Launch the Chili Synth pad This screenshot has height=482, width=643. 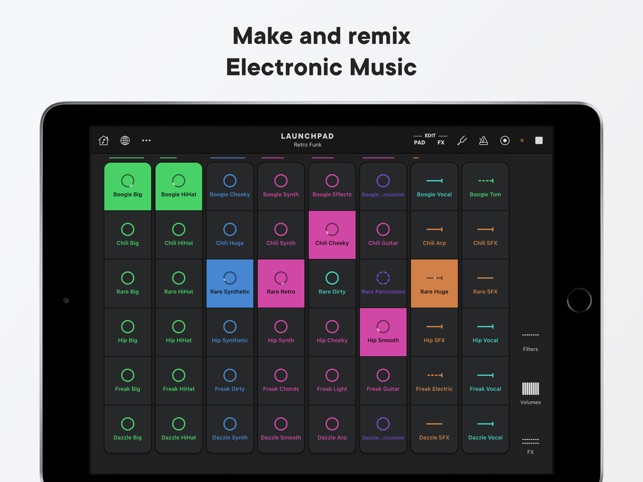click(281, 235)
